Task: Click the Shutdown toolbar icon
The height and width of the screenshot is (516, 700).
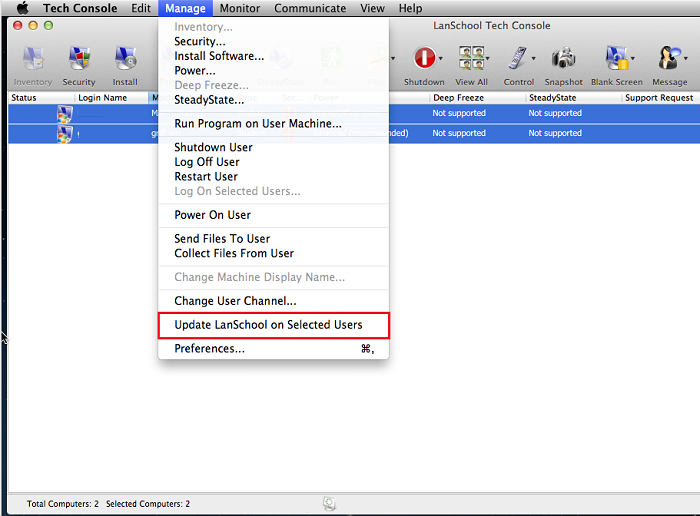Action: [424, 58]
